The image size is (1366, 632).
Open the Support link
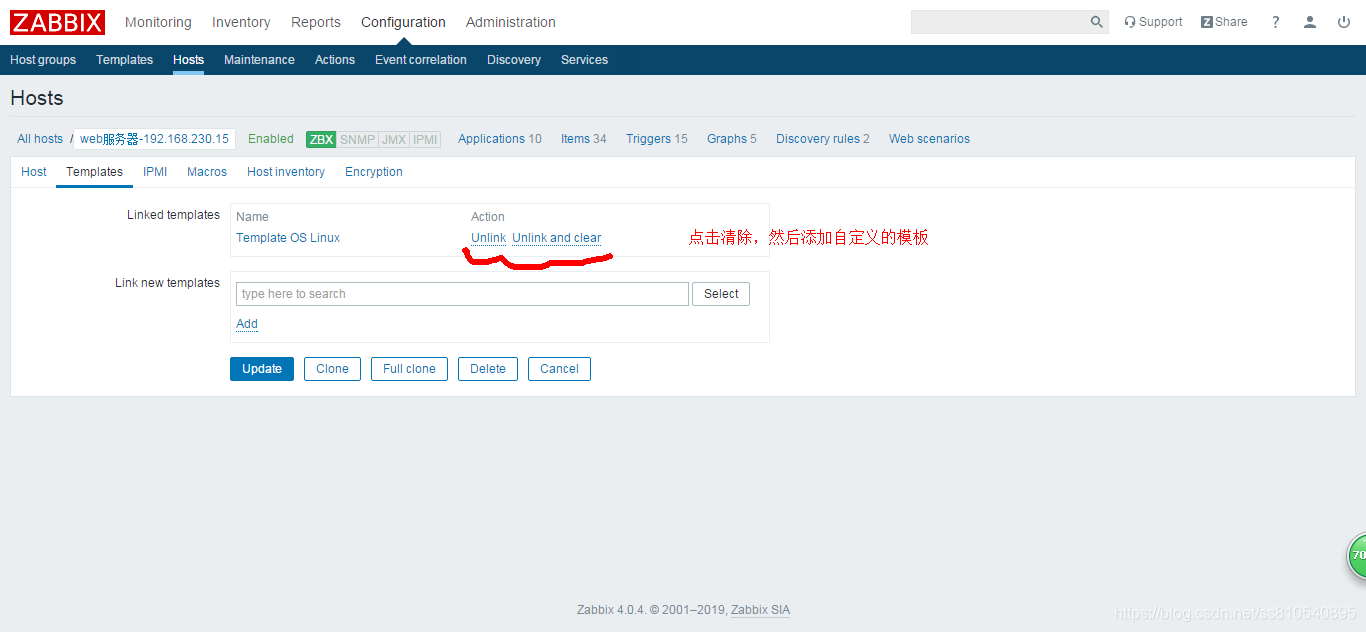[1153, 22]
